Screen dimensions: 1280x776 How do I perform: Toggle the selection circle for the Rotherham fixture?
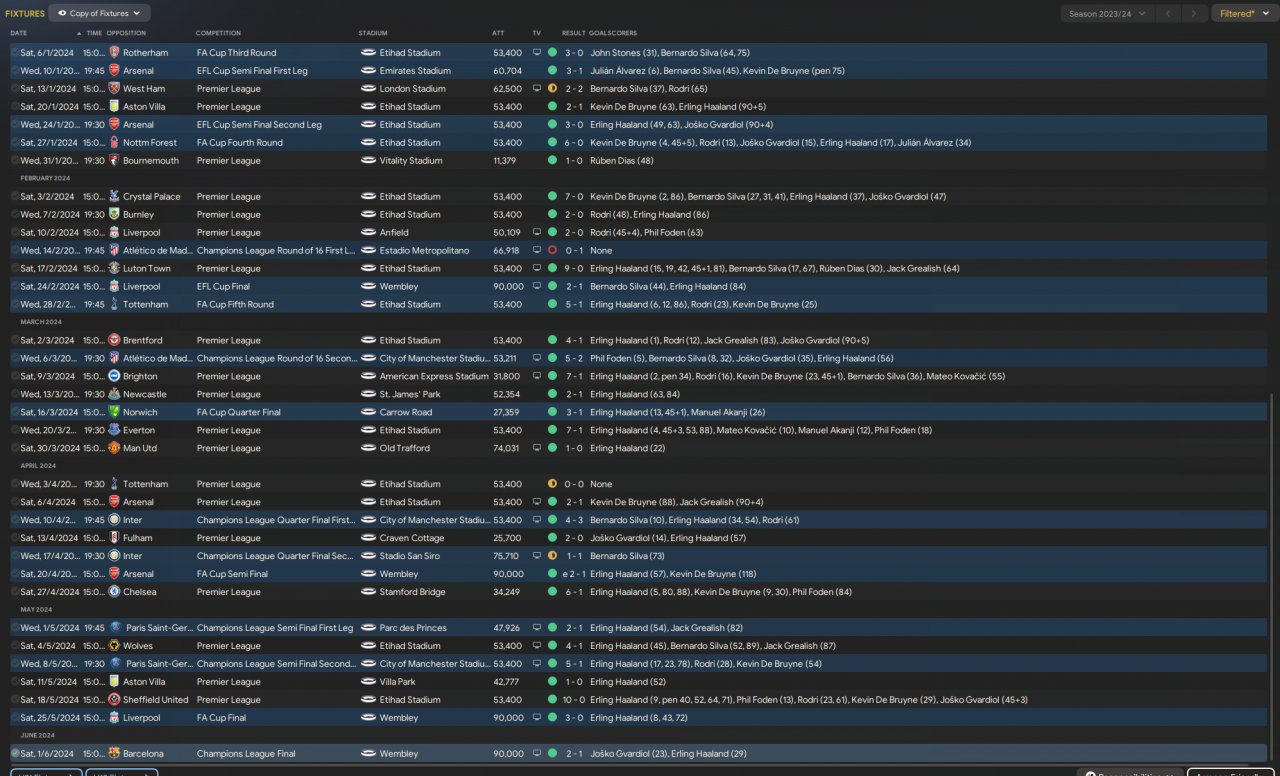[15, 53]
